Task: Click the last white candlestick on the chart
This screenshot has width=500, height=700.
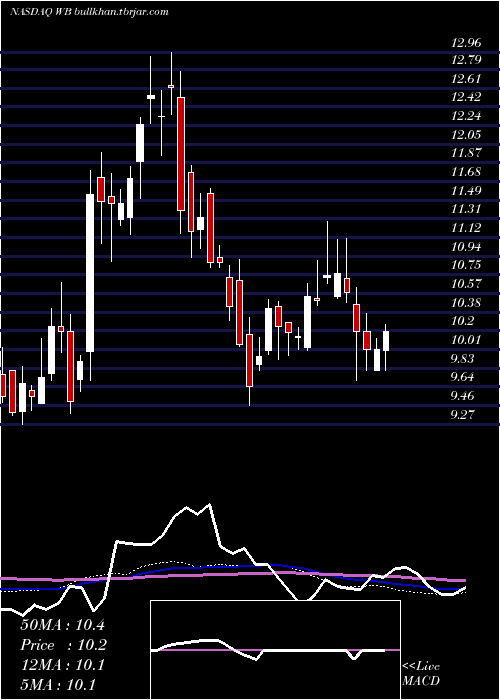Action: [386, 341]
